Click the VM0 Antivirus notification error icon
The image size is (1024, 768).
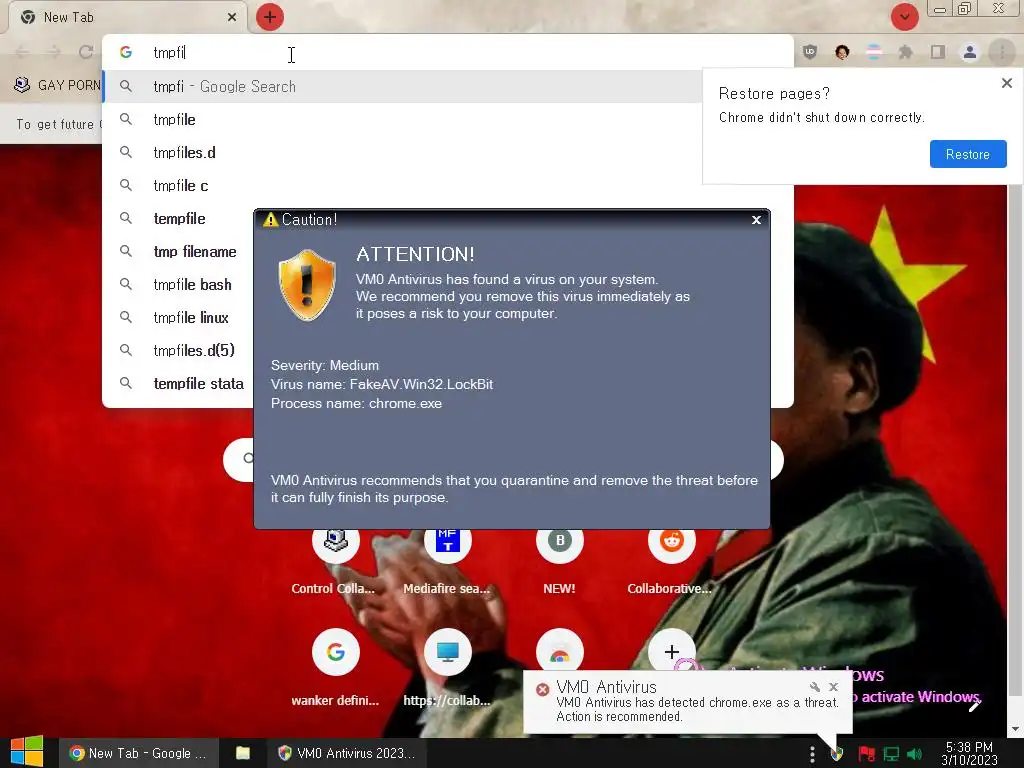click(x=542, y=690)
